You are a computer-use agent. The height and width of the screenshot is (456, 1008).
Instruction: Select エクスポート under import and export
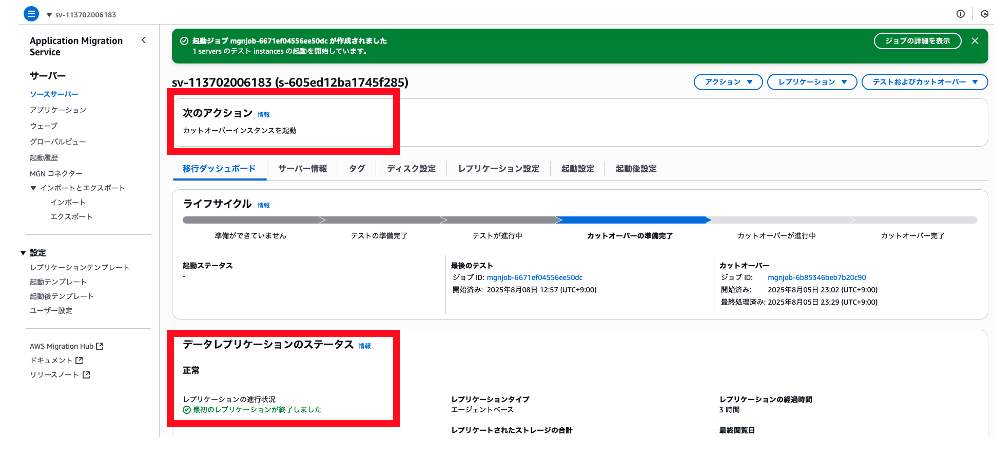coord(71,217)
